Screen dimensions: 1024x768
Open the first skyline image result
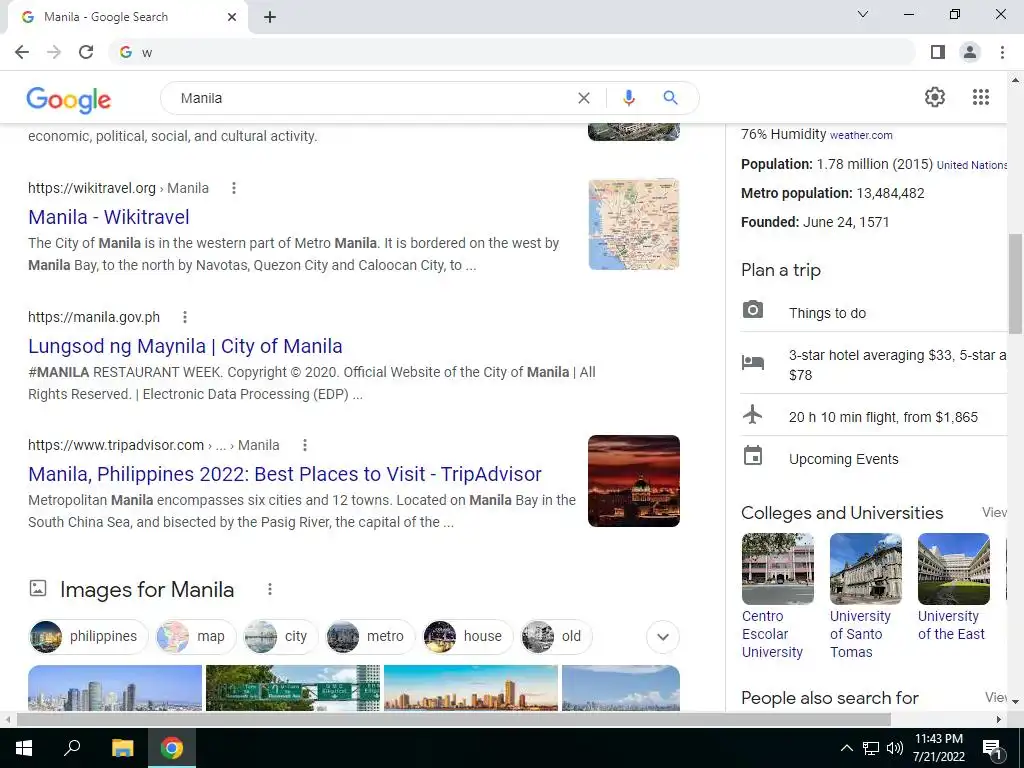[115, 688]
